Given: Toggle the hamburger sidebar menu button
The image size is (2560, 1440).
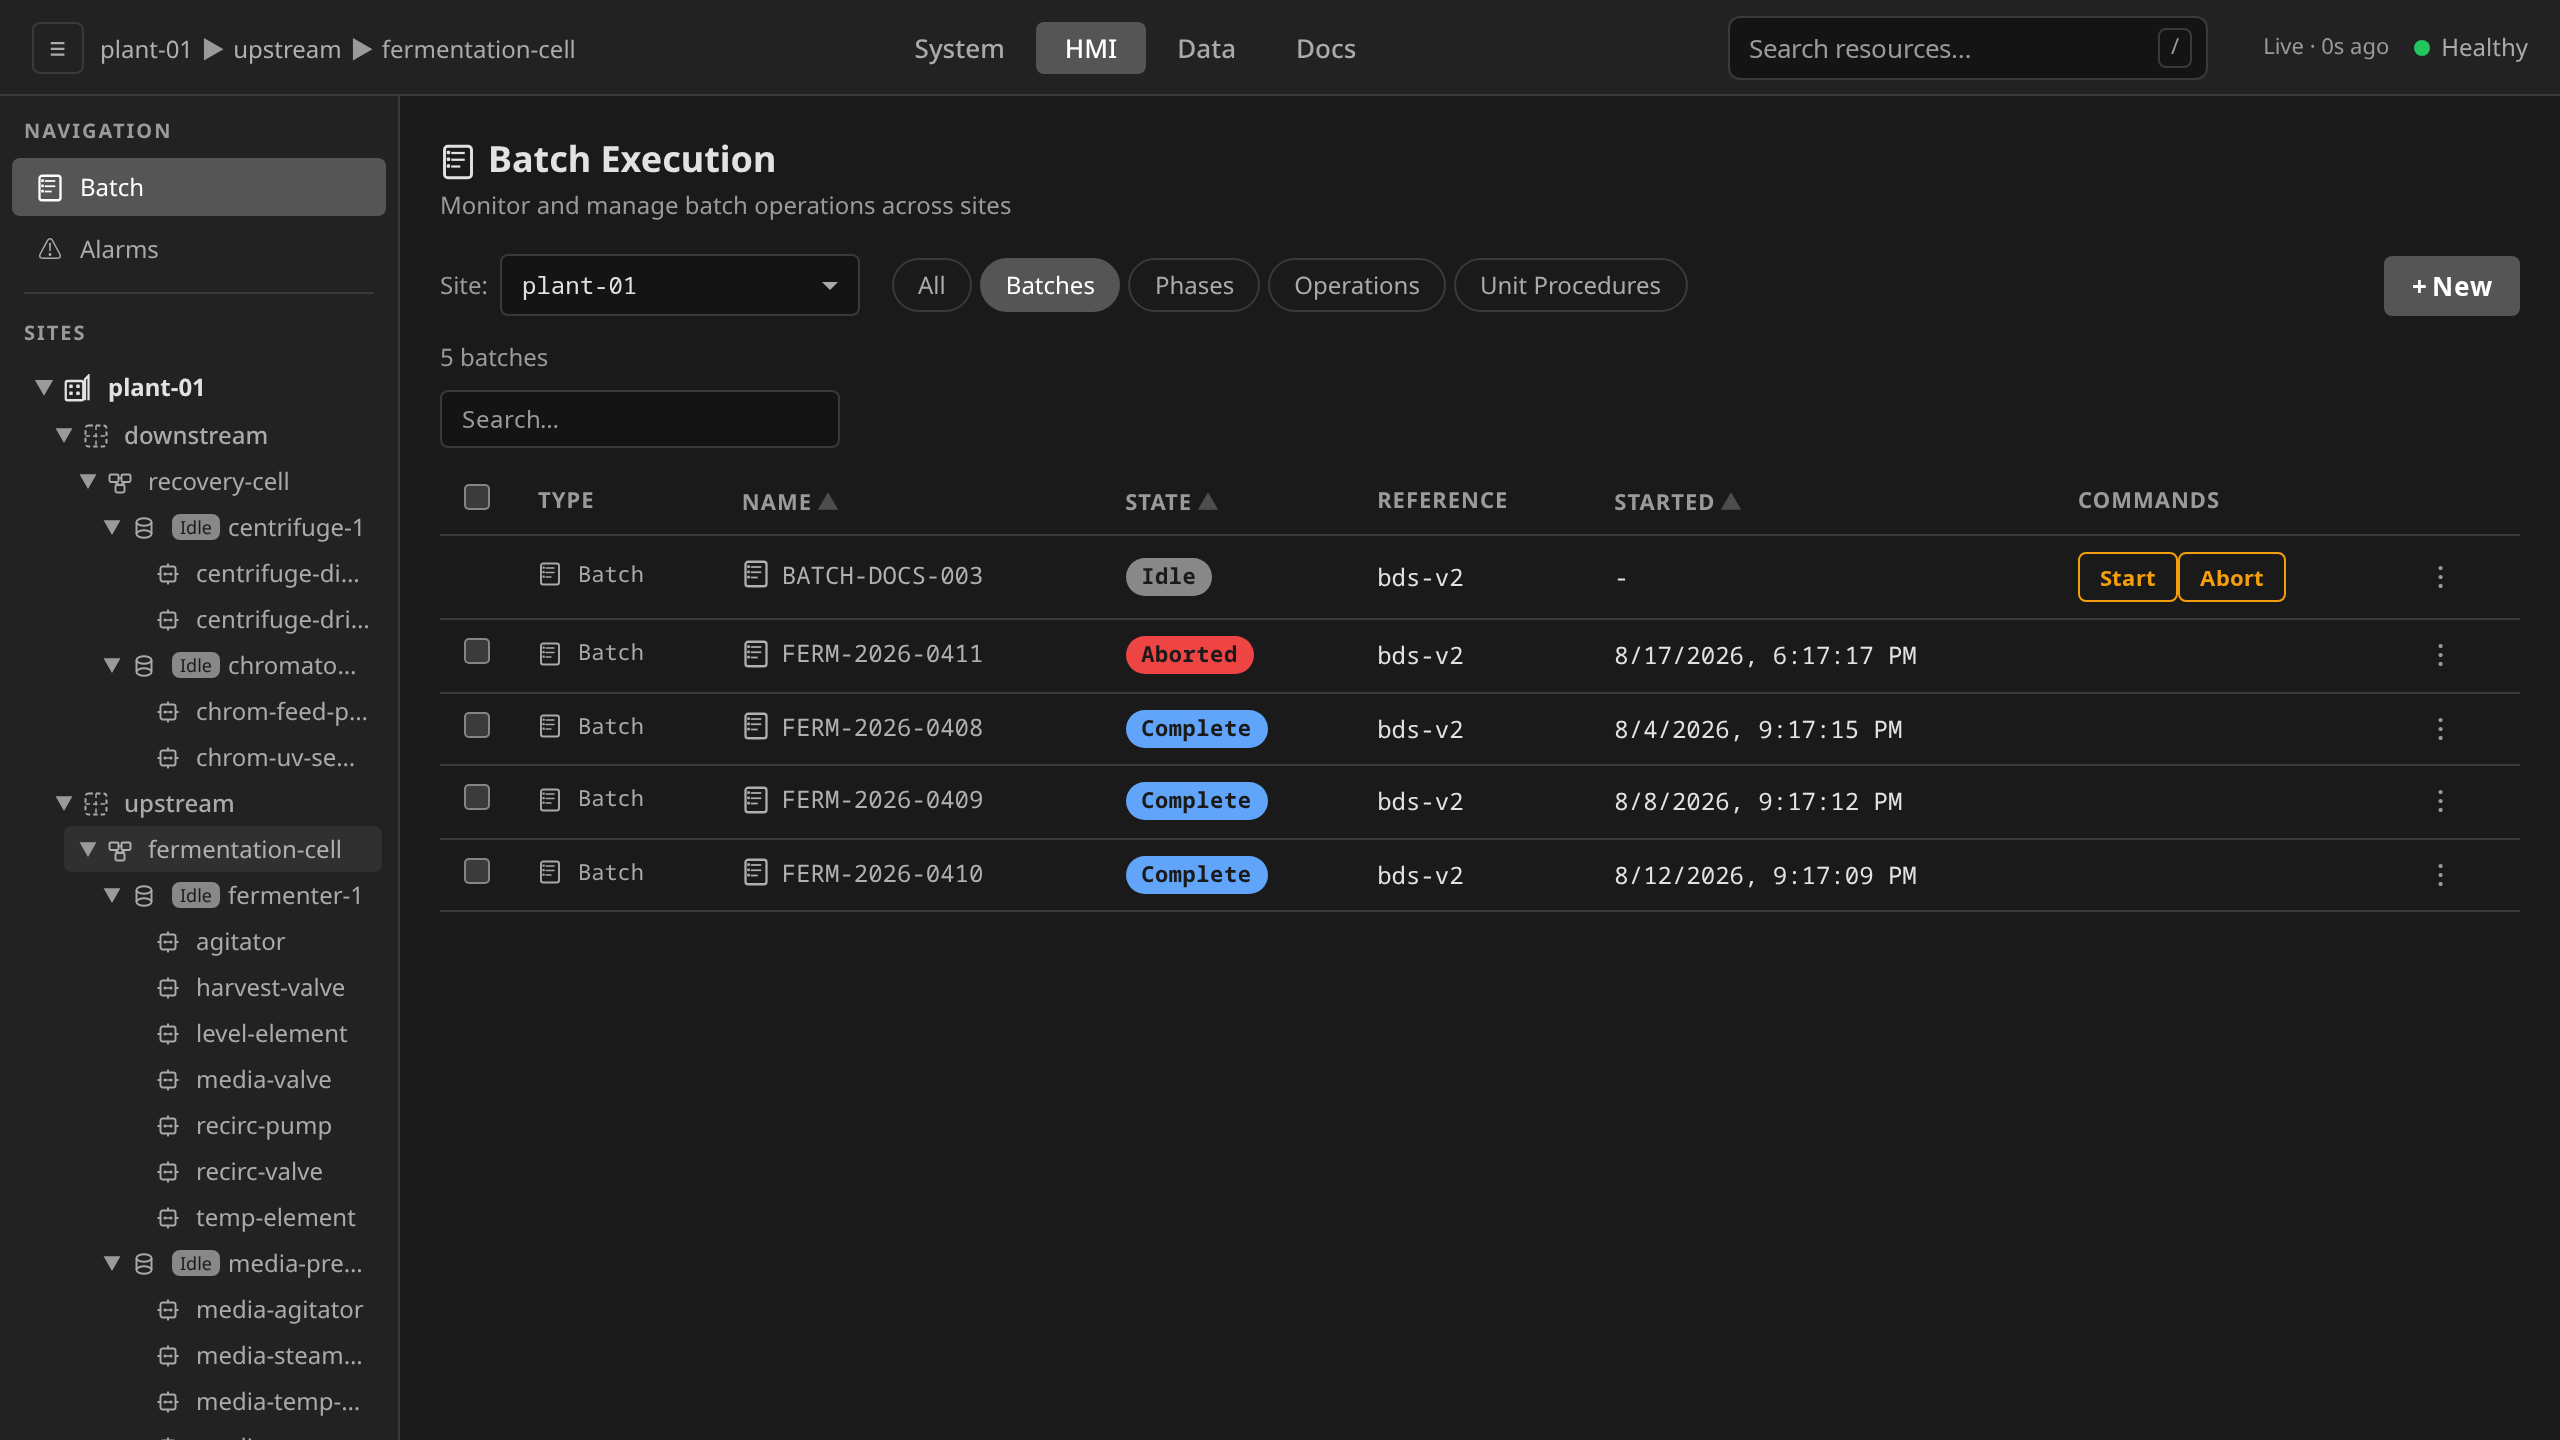Looking at the screenshot, I should pyautogui.click(x=58, y=49).
